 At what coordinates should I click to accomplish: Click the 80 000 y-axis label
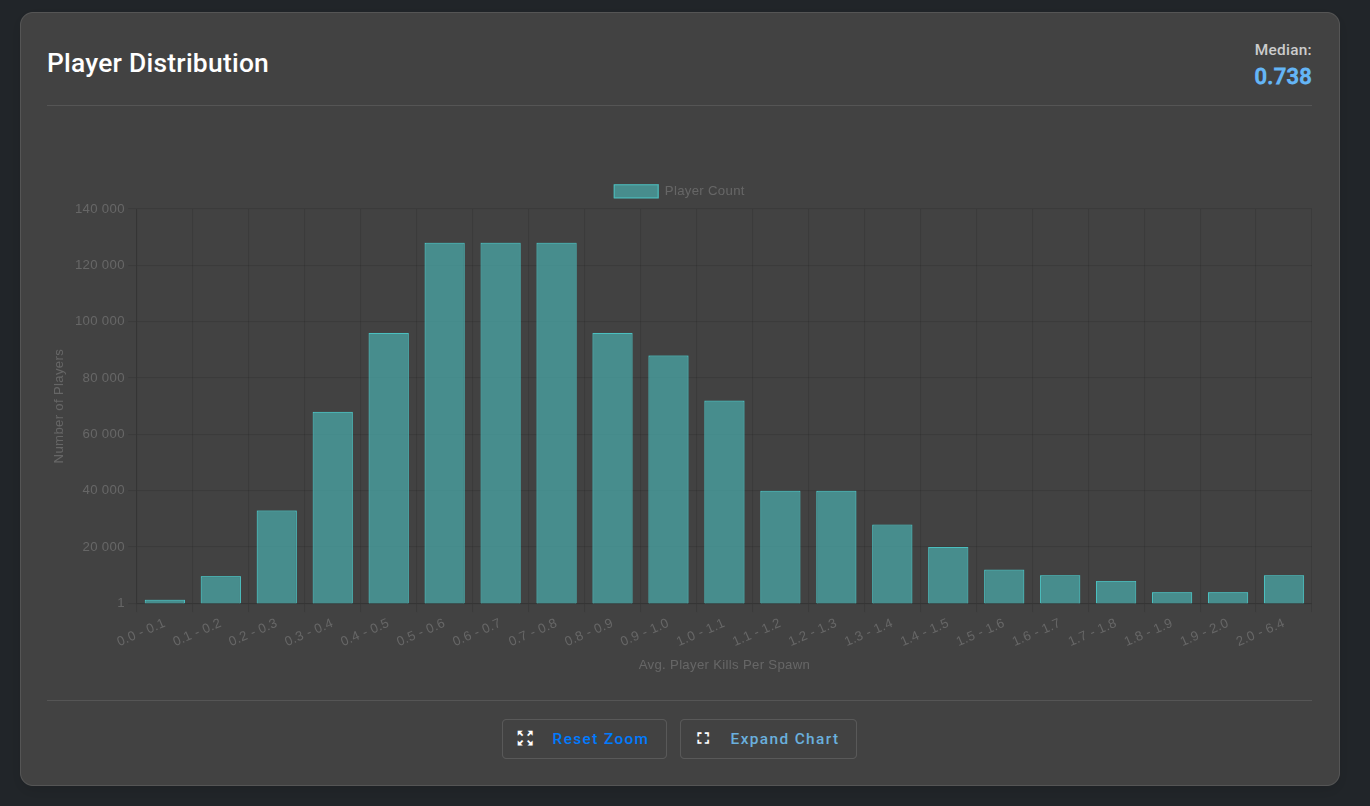[x=104, y=378]
